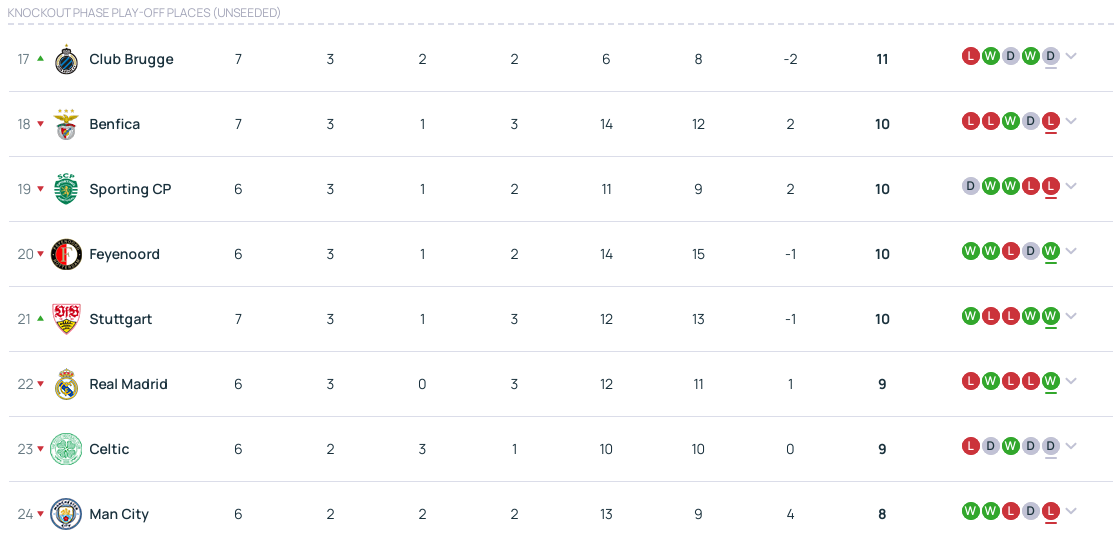Click the Man City crest

click(x=67, y=514)
